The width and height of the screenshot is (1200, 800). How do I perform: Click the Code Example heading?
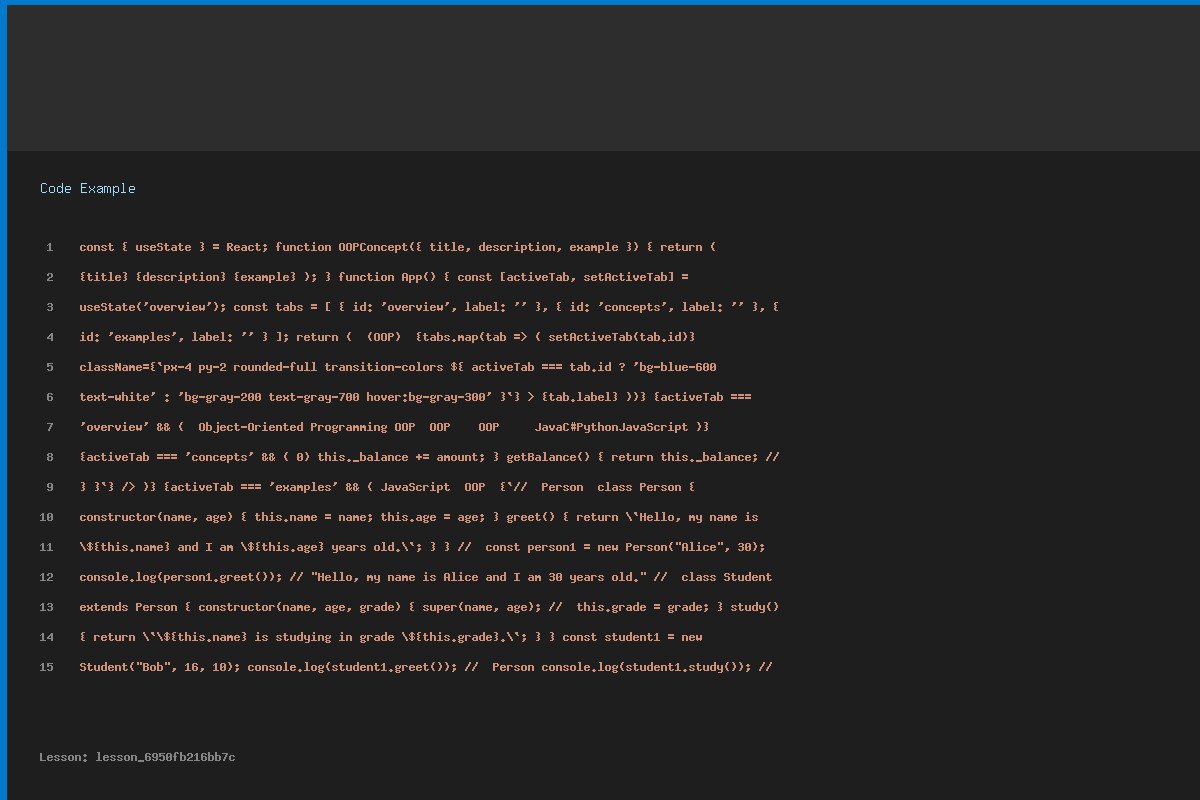pyautogui.click(x=88, y=188)
